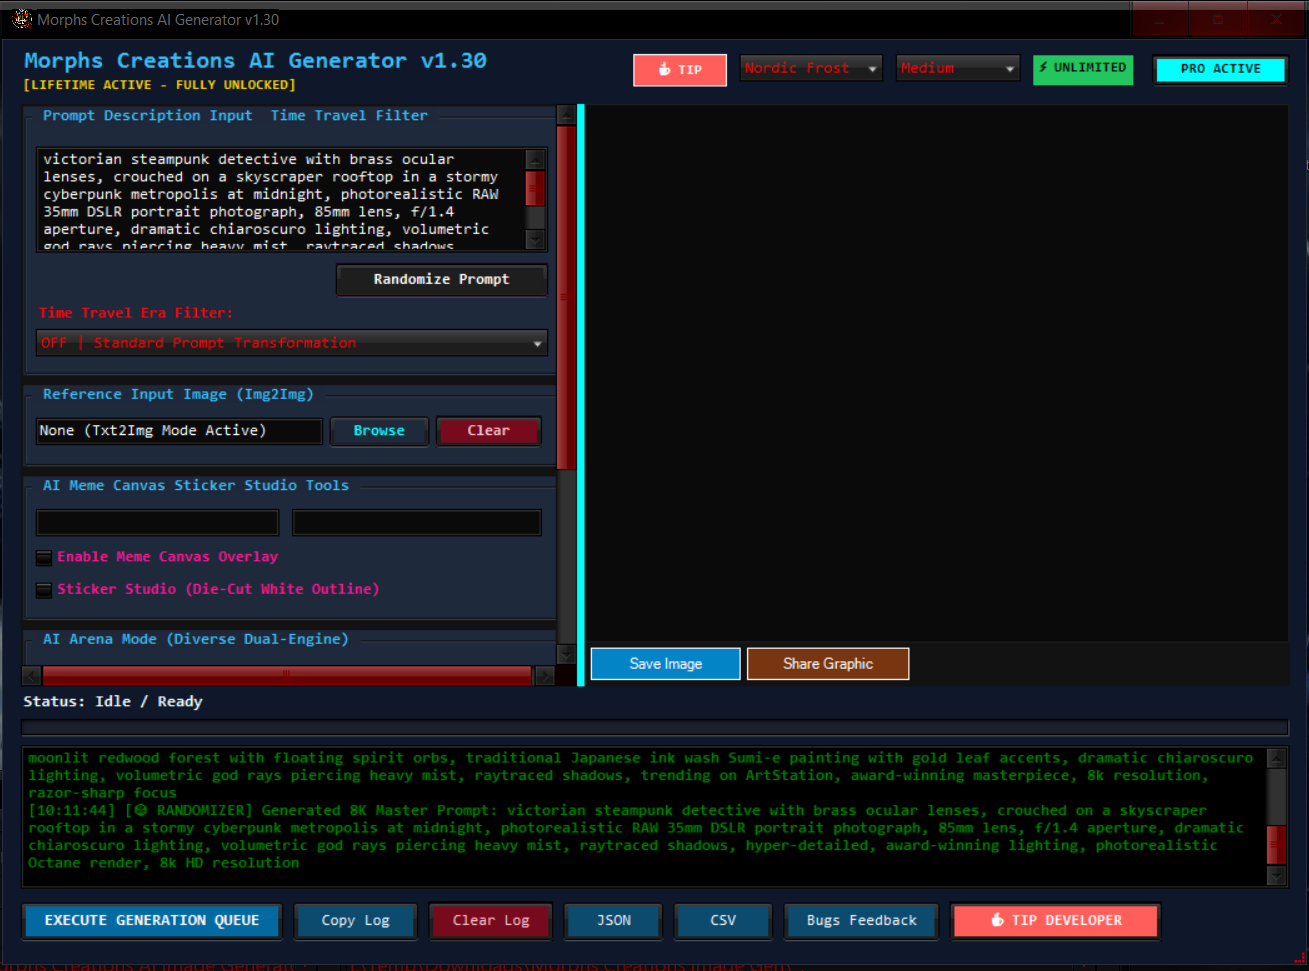Enable Meme Canvas Overlay checkbox

point(44,558)
